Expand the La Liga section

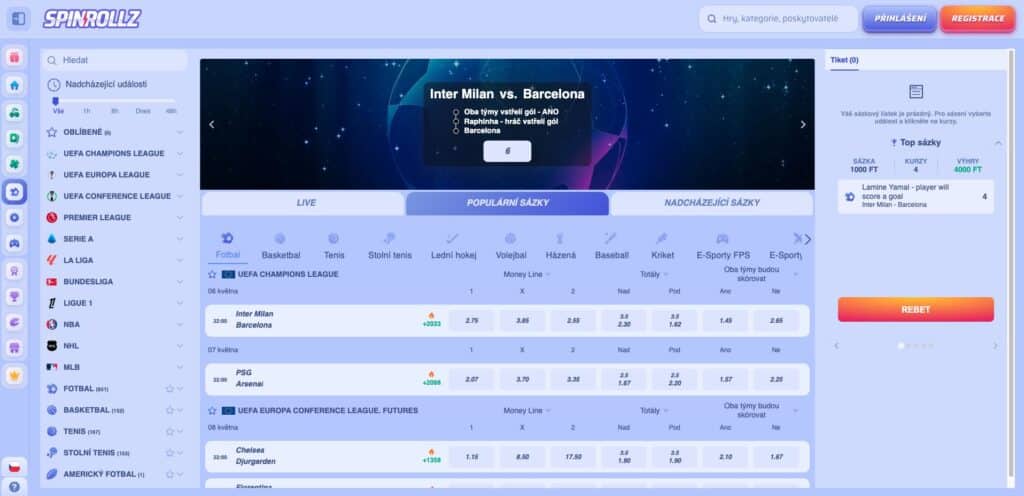[x=180, y=260]
